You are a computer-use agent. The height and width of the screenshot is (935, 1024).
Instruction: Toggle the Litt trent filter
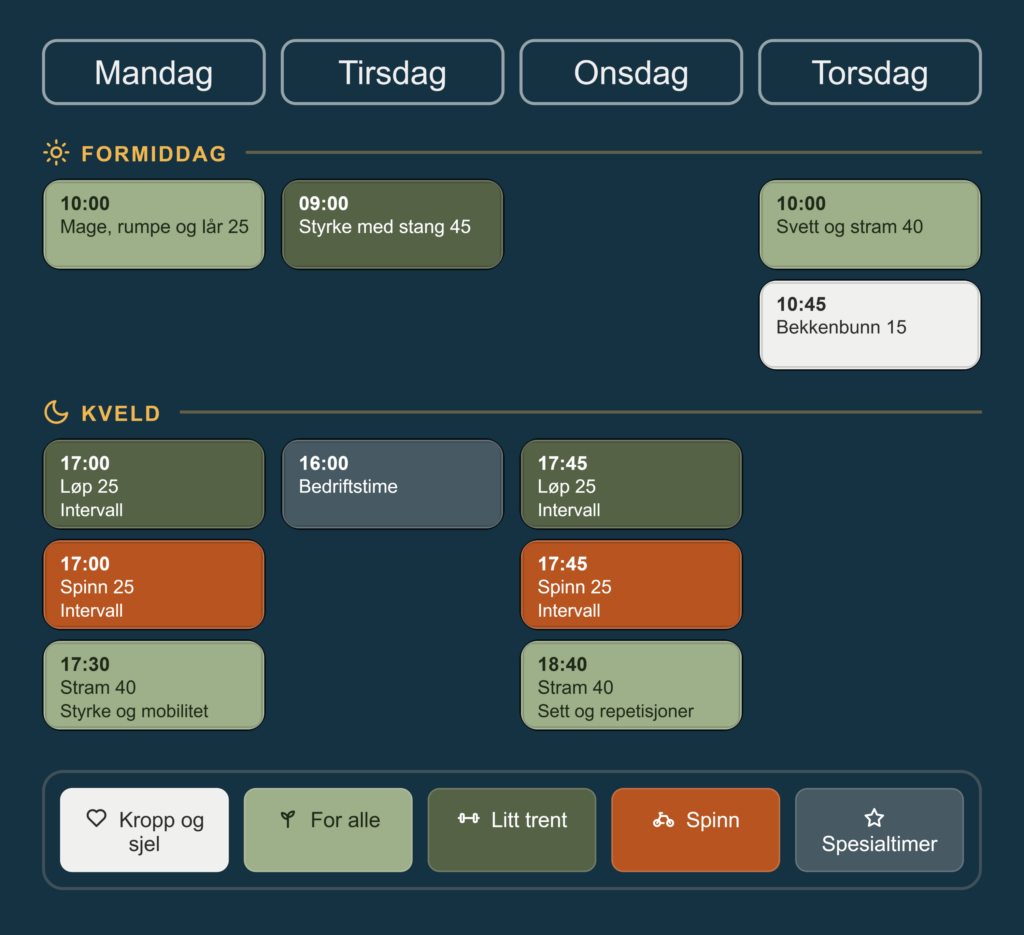tap(512, 830)
